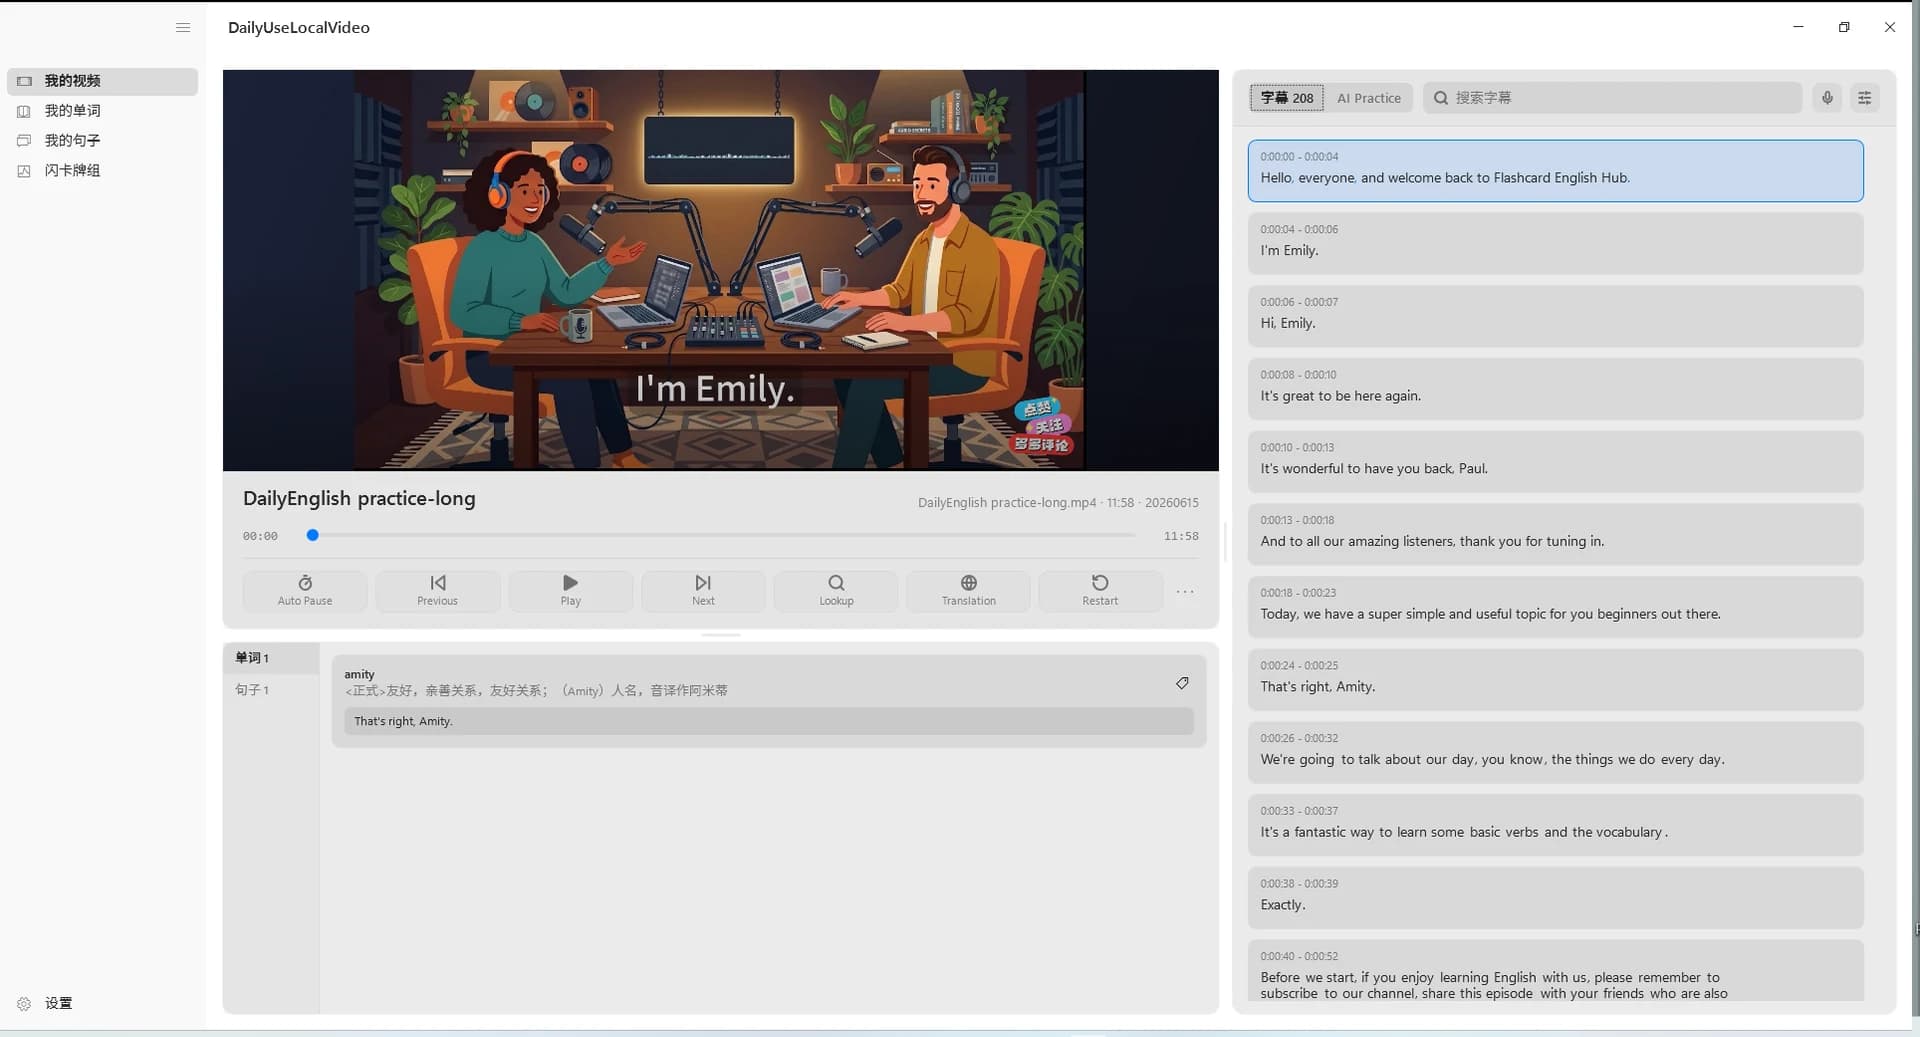
Task: Select subtitle "And to all our amazing listeners"
Action: [1555, 534]
